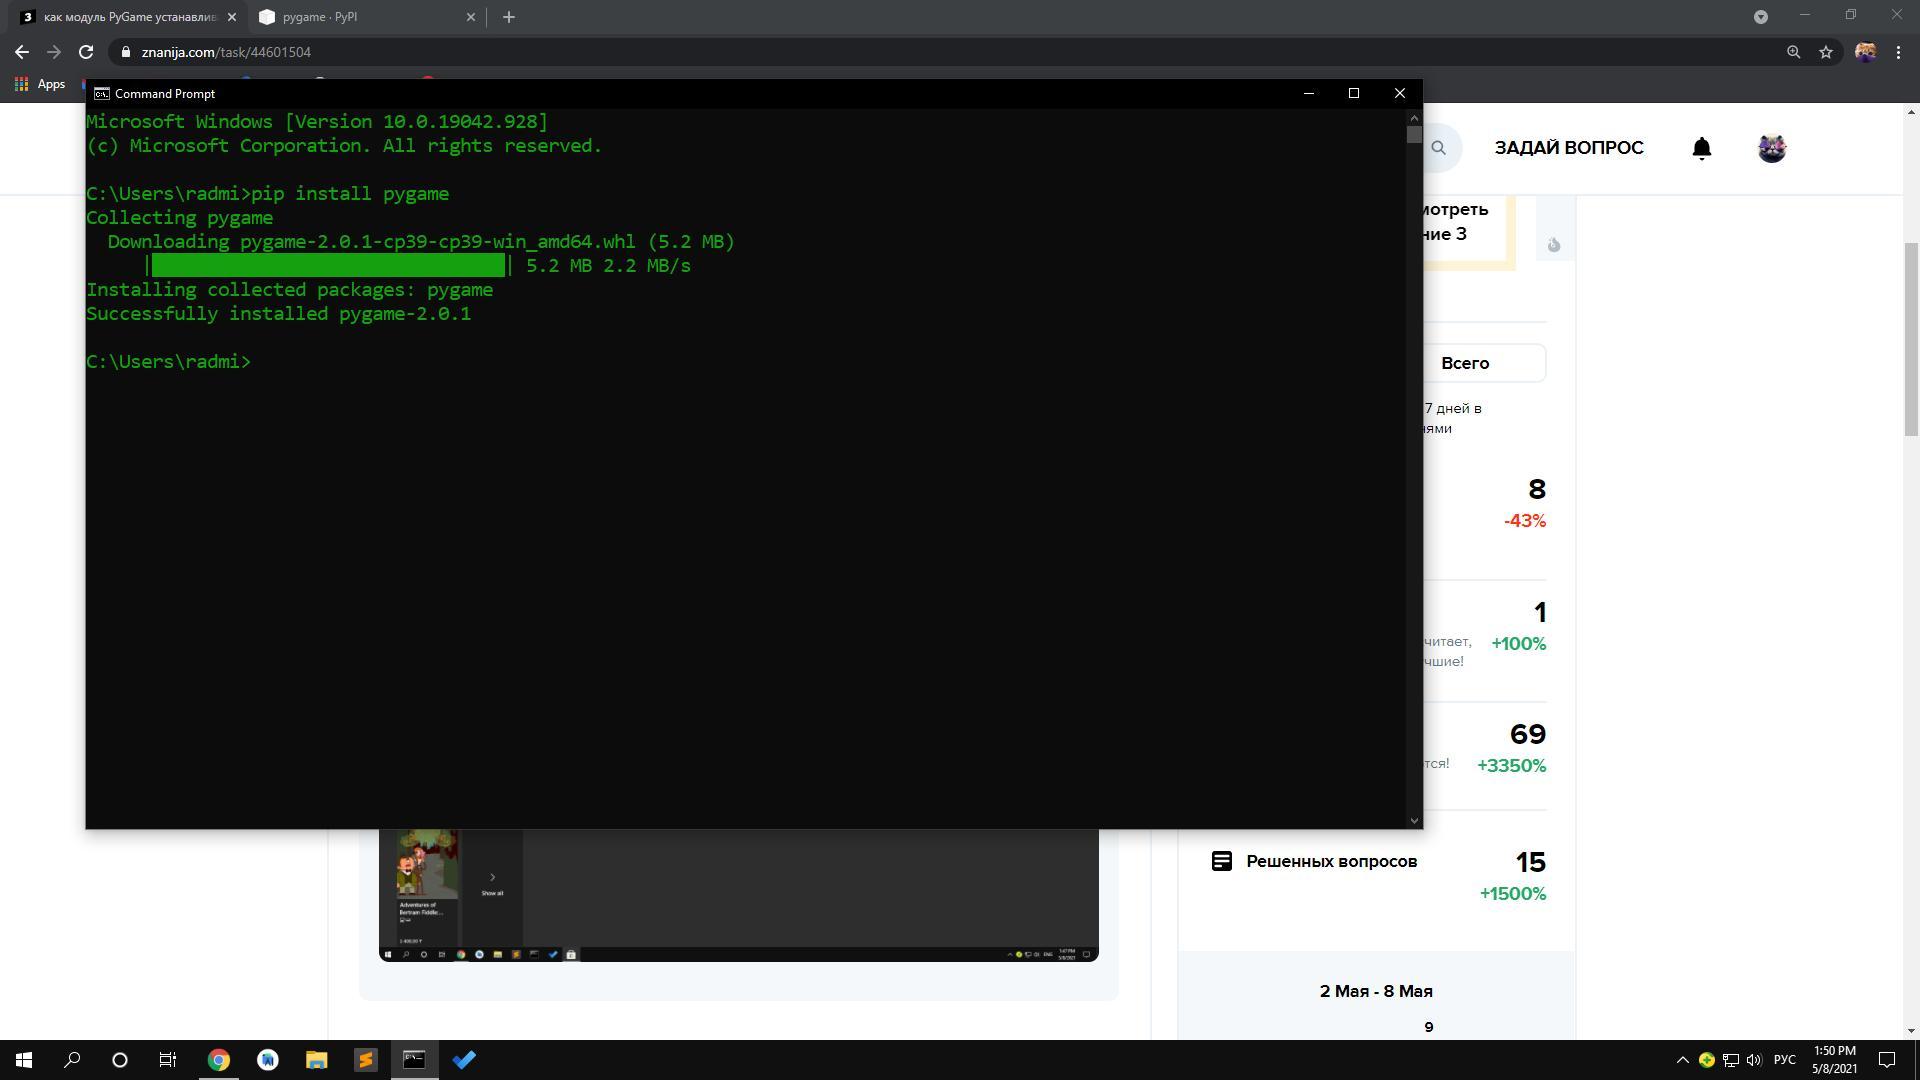Click ЗАДАЙ ВОПРОС button
The image size is (1920, 1080).
click(1568, 148)
